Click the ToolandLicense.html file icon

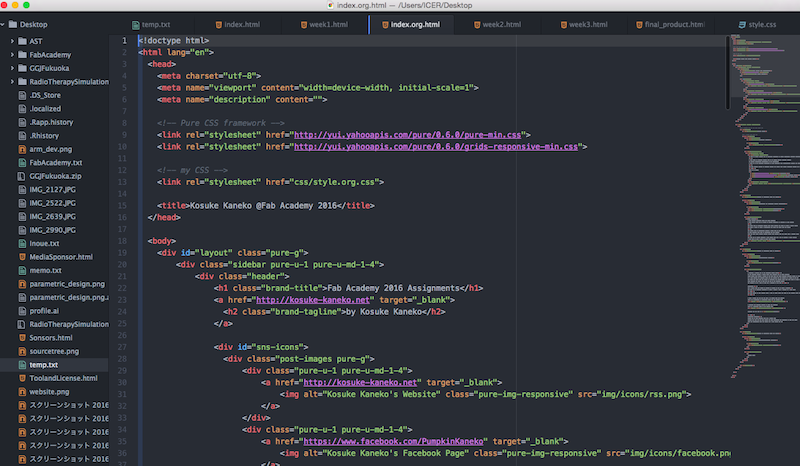pos(22,378)
